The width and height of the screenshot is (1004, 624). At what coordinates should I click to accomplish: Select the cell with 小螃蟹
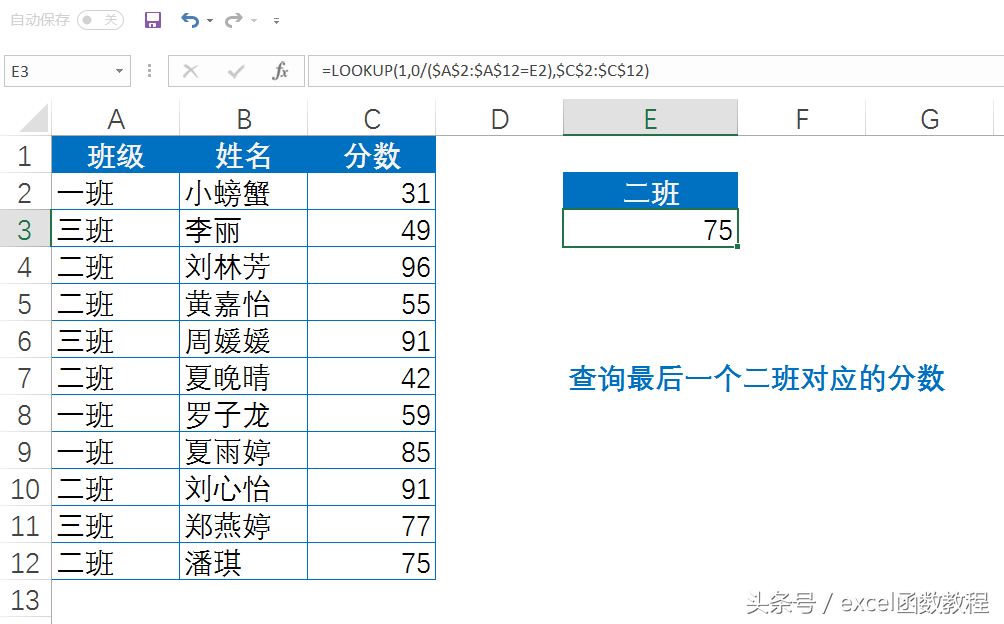click(244, 192)
